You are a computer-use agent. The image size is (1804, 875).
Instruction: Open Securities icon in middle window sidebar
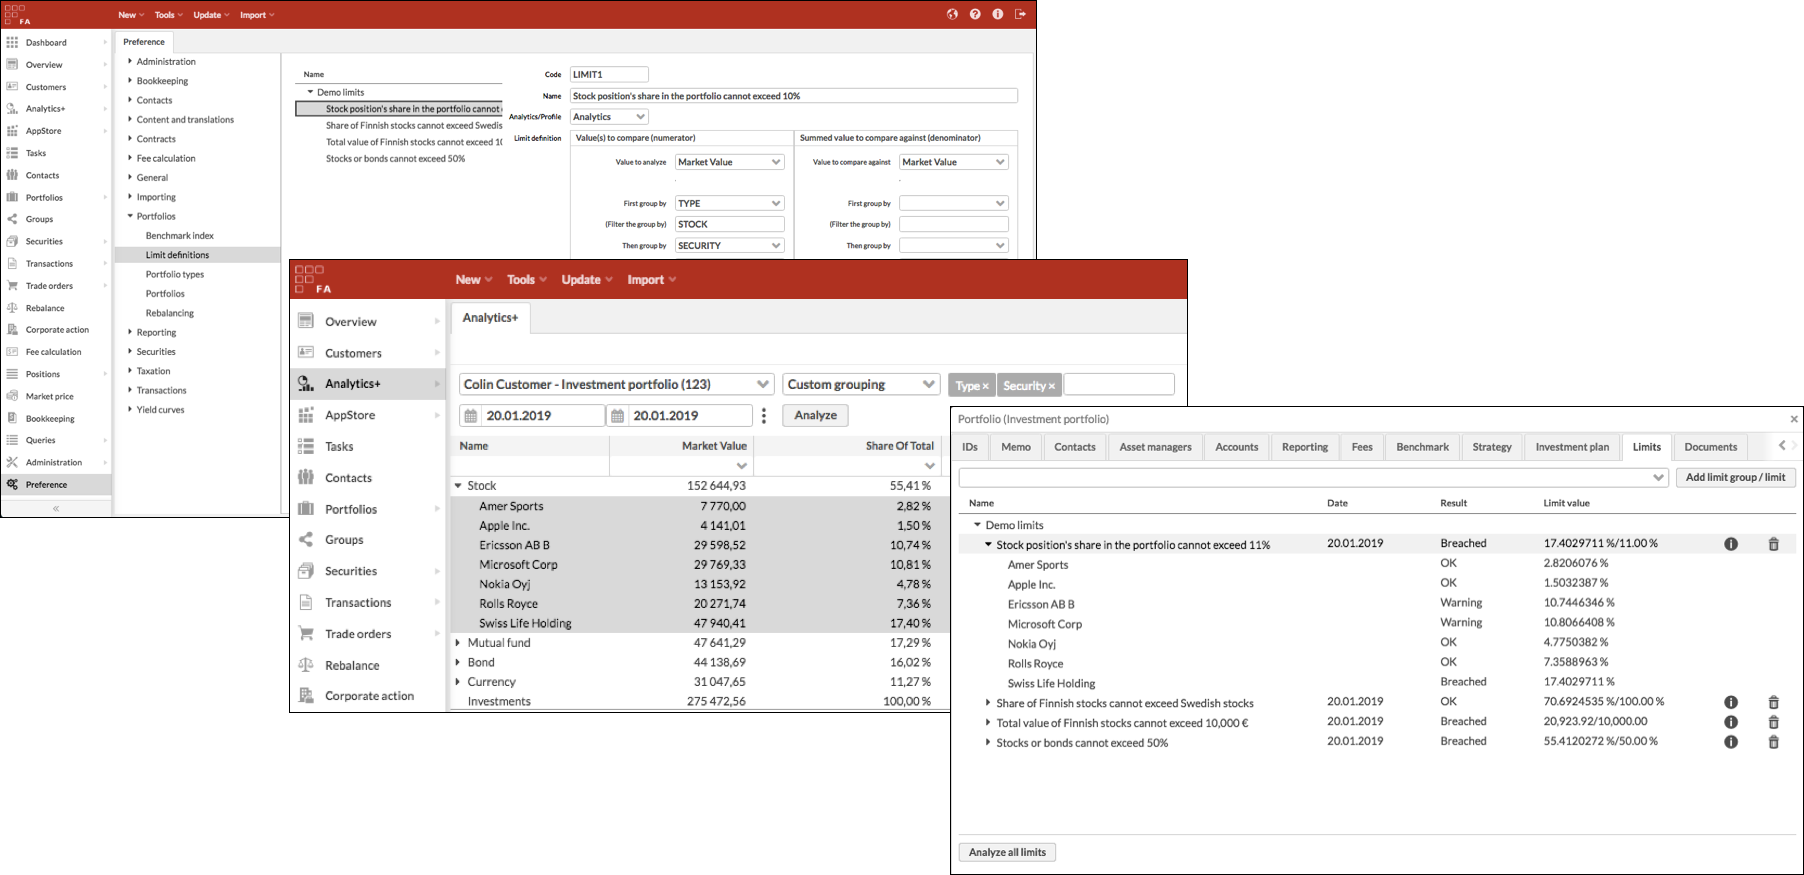[x=306, y=571]
